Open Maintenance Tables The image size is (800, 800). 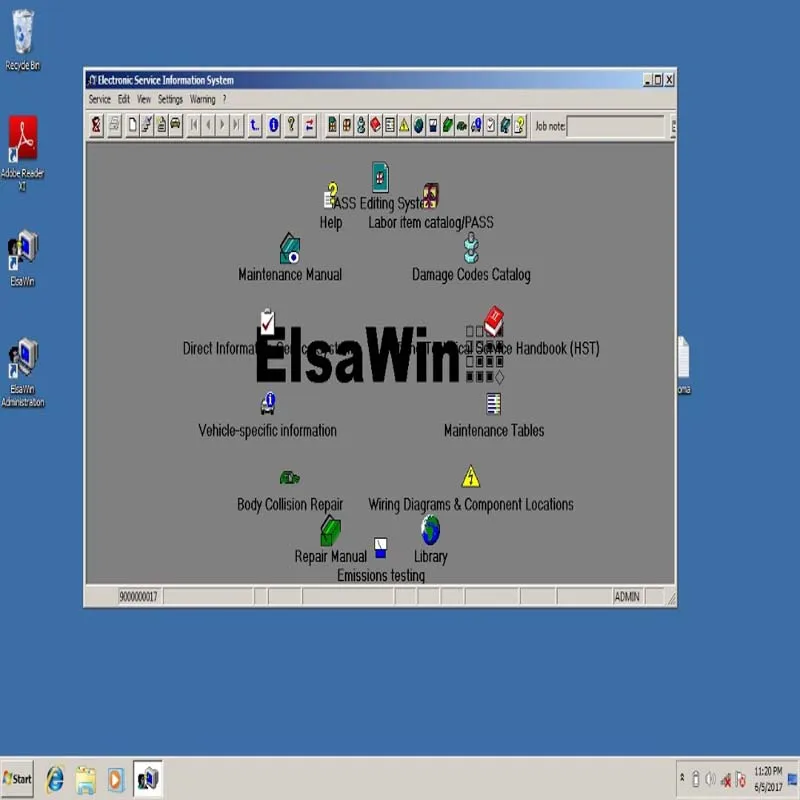point(491,404)
